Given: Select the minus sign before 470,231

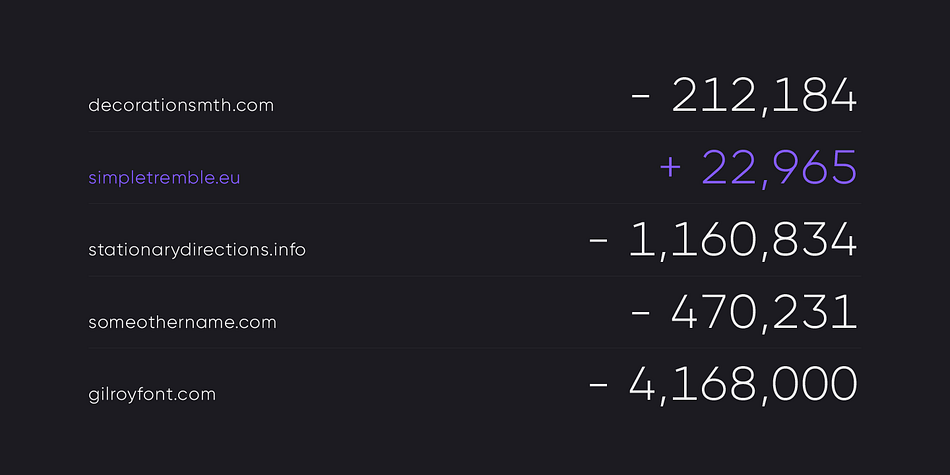Looking at the screenshot, I should point(640,312).
